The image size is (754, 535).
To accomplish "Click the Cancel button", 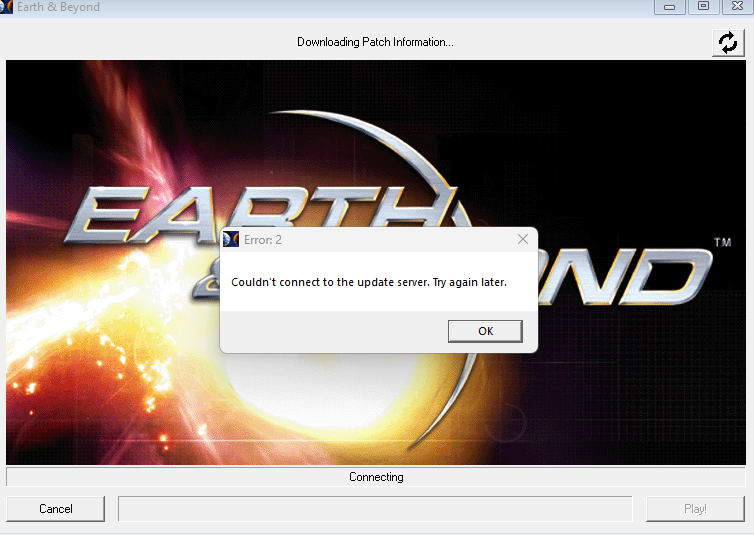I will coord(56,509).
